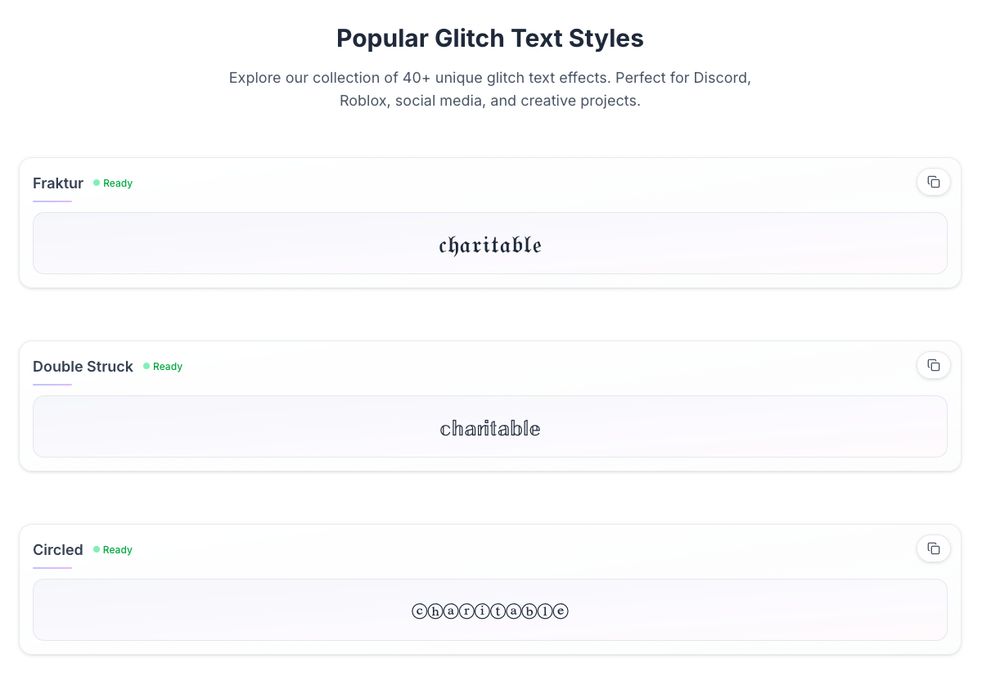Click the description paragraph mentioning Discord
Viewport: 1000px width, 686px height.
coord(490,89)
